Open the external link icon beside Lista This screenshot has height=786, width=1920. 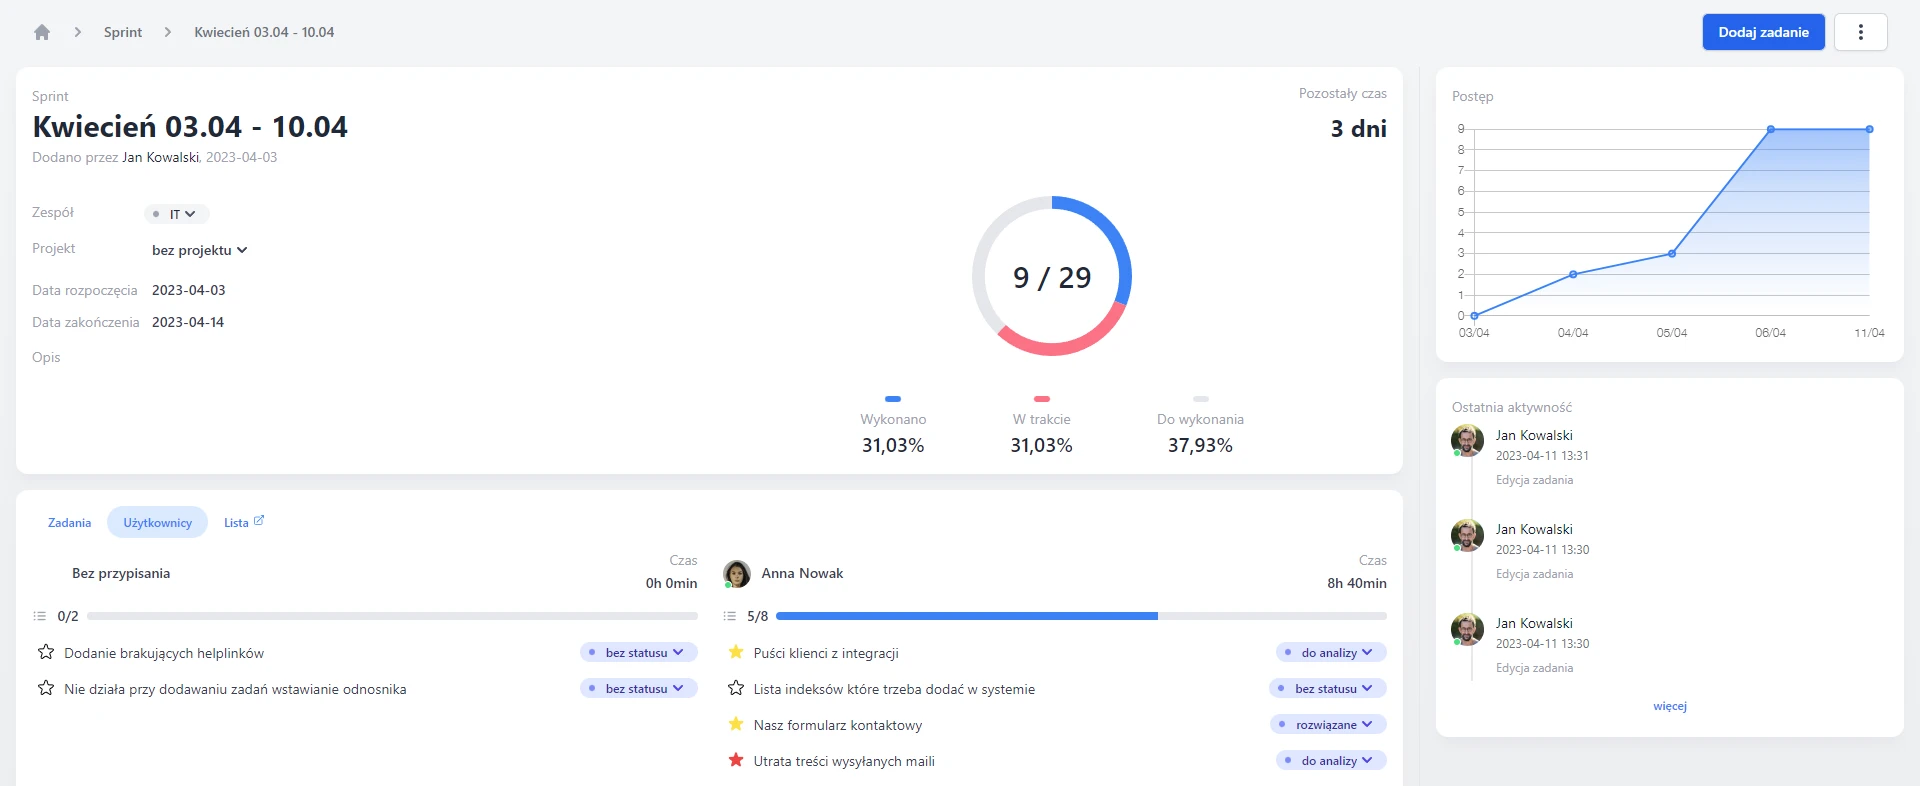coord(259,521)
